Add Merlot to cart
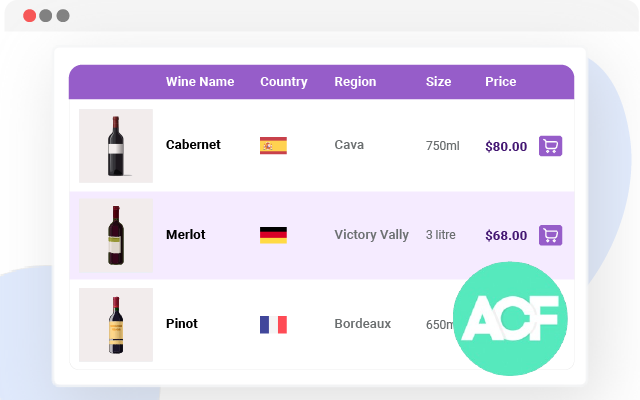This screenshot has height=400, width=640. tap(550, 235)
